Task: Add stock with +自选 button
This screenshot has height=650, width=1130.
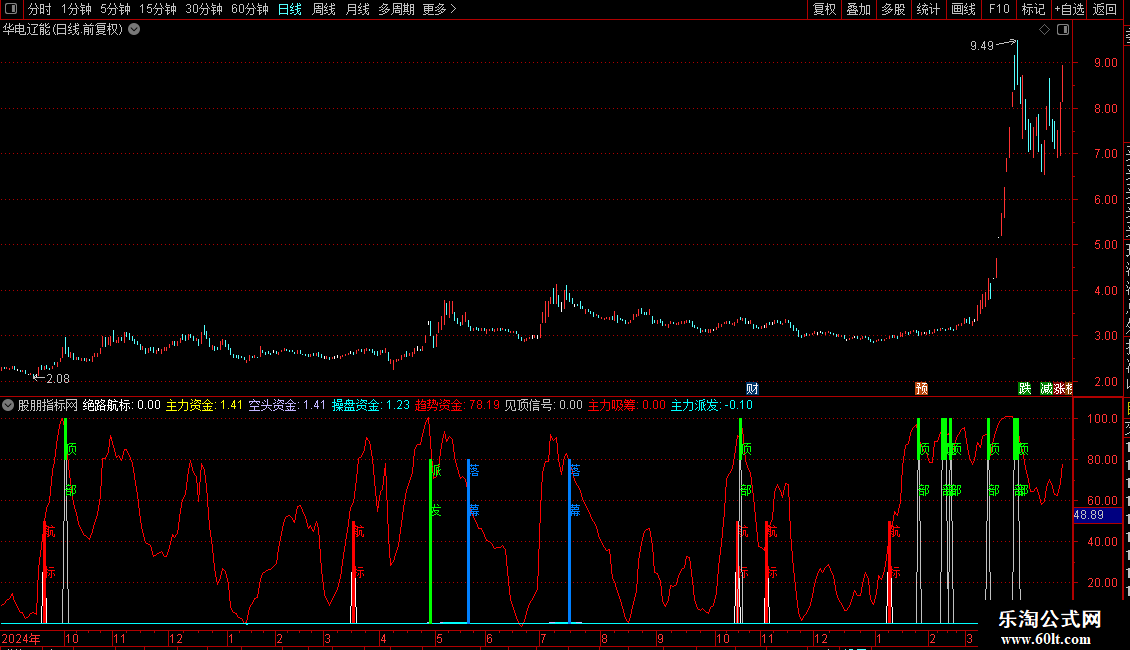Action: (x=1069, y=9)
